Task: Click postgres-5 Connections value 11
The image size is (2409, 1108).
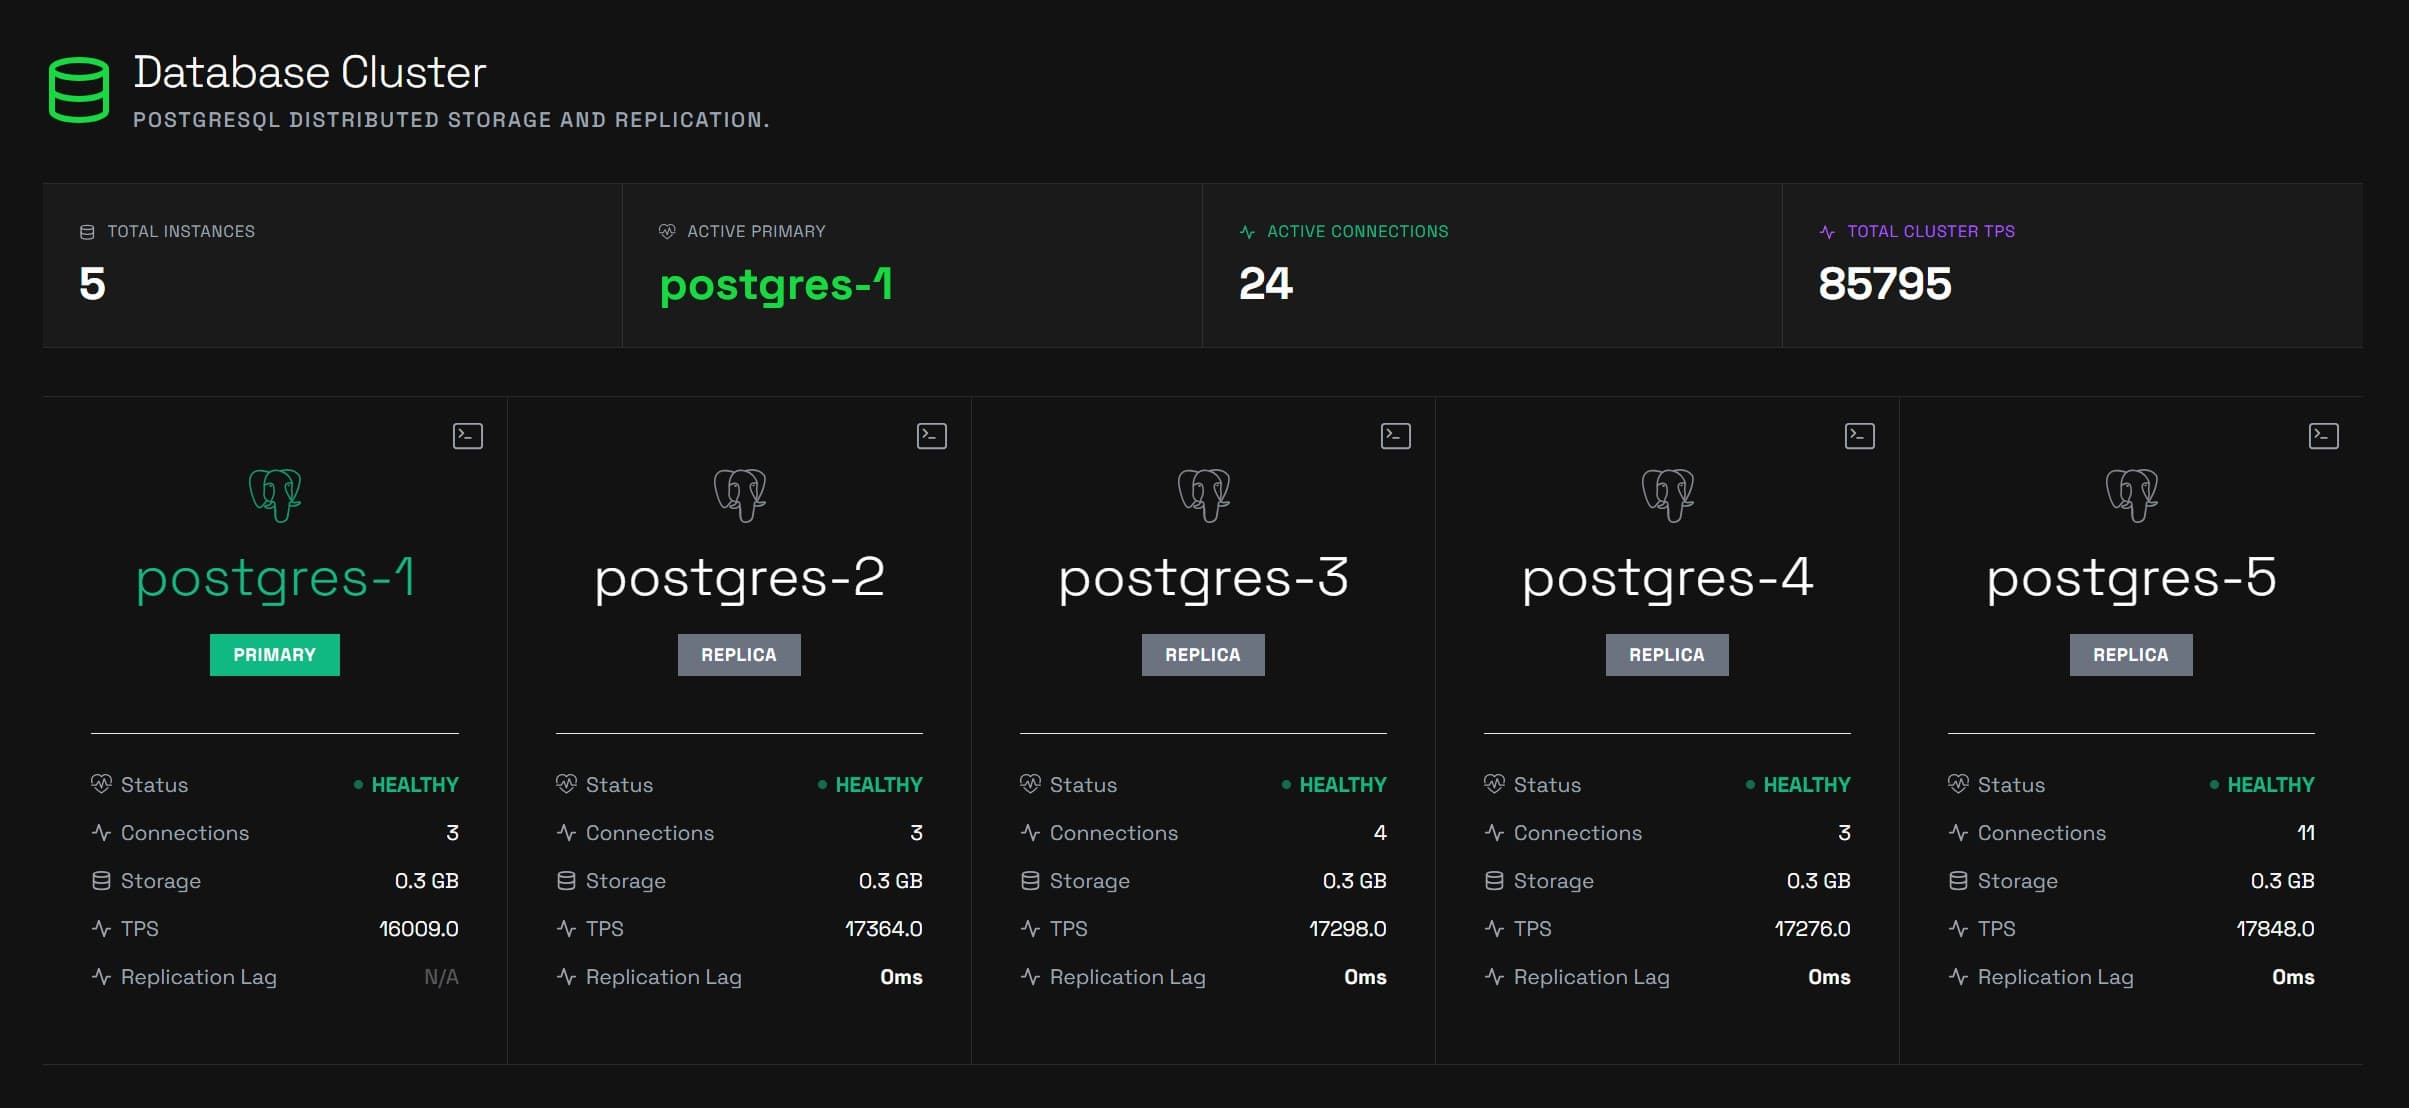Action: 2305,833
